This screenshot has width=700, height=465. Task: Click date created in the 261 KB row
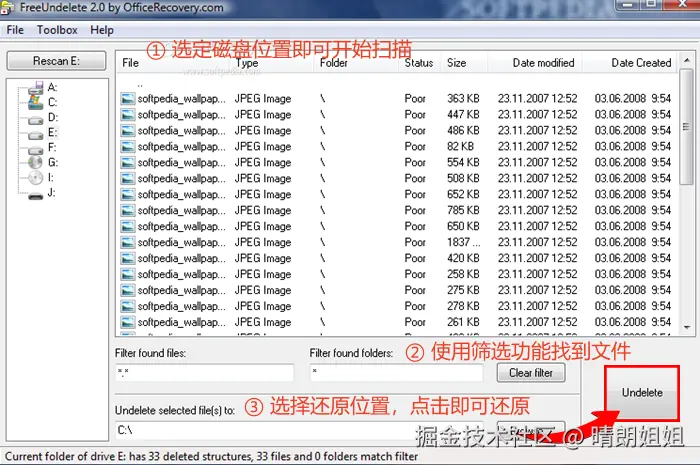[633, 322]
